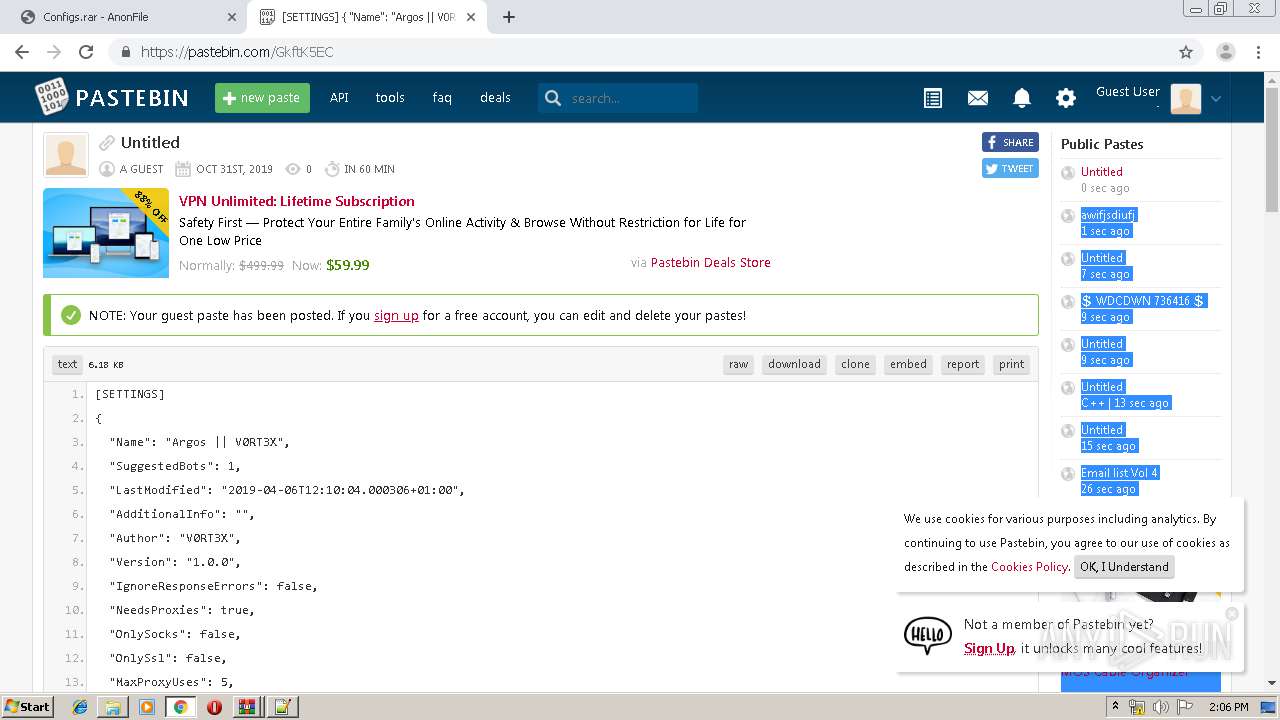The width and height of the screenshot is (1280, 720).
Task: Open the deals menu item
Action: (495, 98)
